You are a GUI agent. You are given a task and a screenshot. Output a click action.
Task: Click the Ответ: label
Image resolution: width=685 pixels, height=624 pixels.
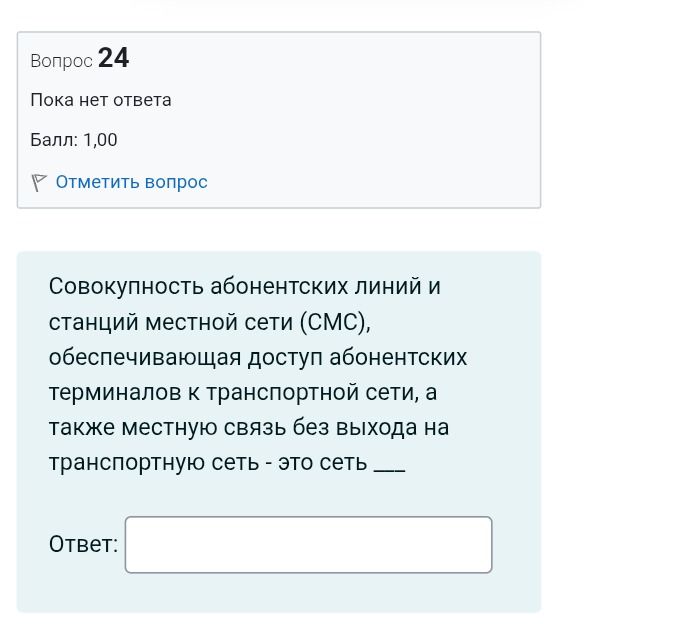pyautogui.click(x=83, y=544)
